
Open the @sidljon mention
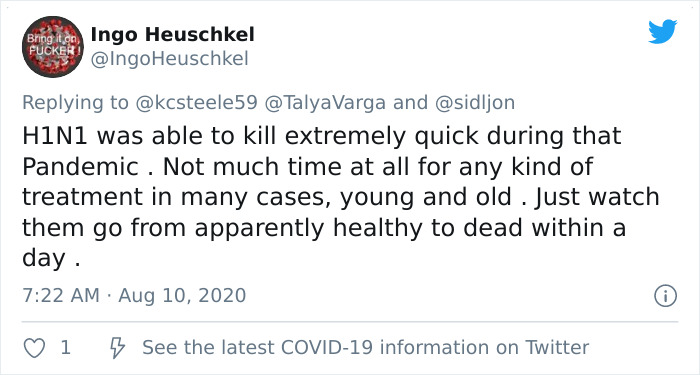click(x=475, y=103)
